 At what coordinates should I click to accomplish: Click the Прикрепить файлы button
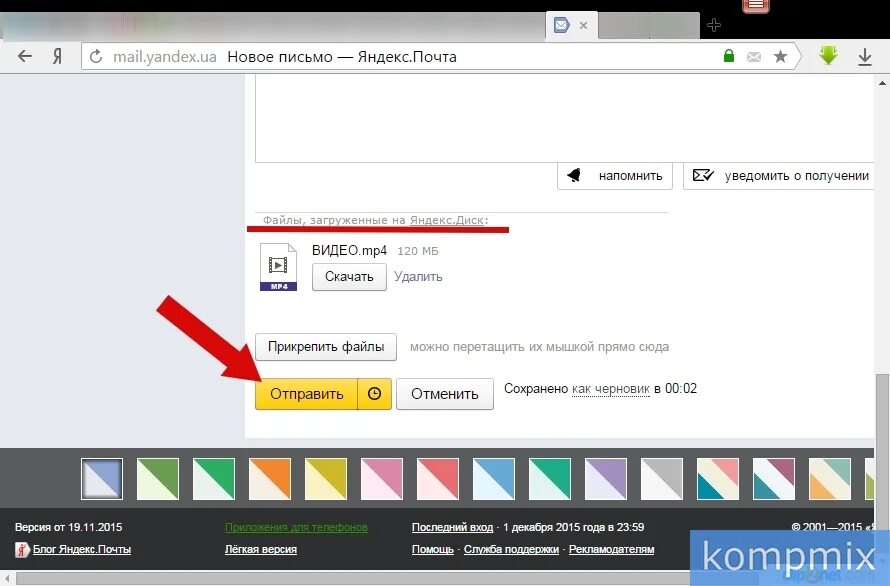[326, 346]
